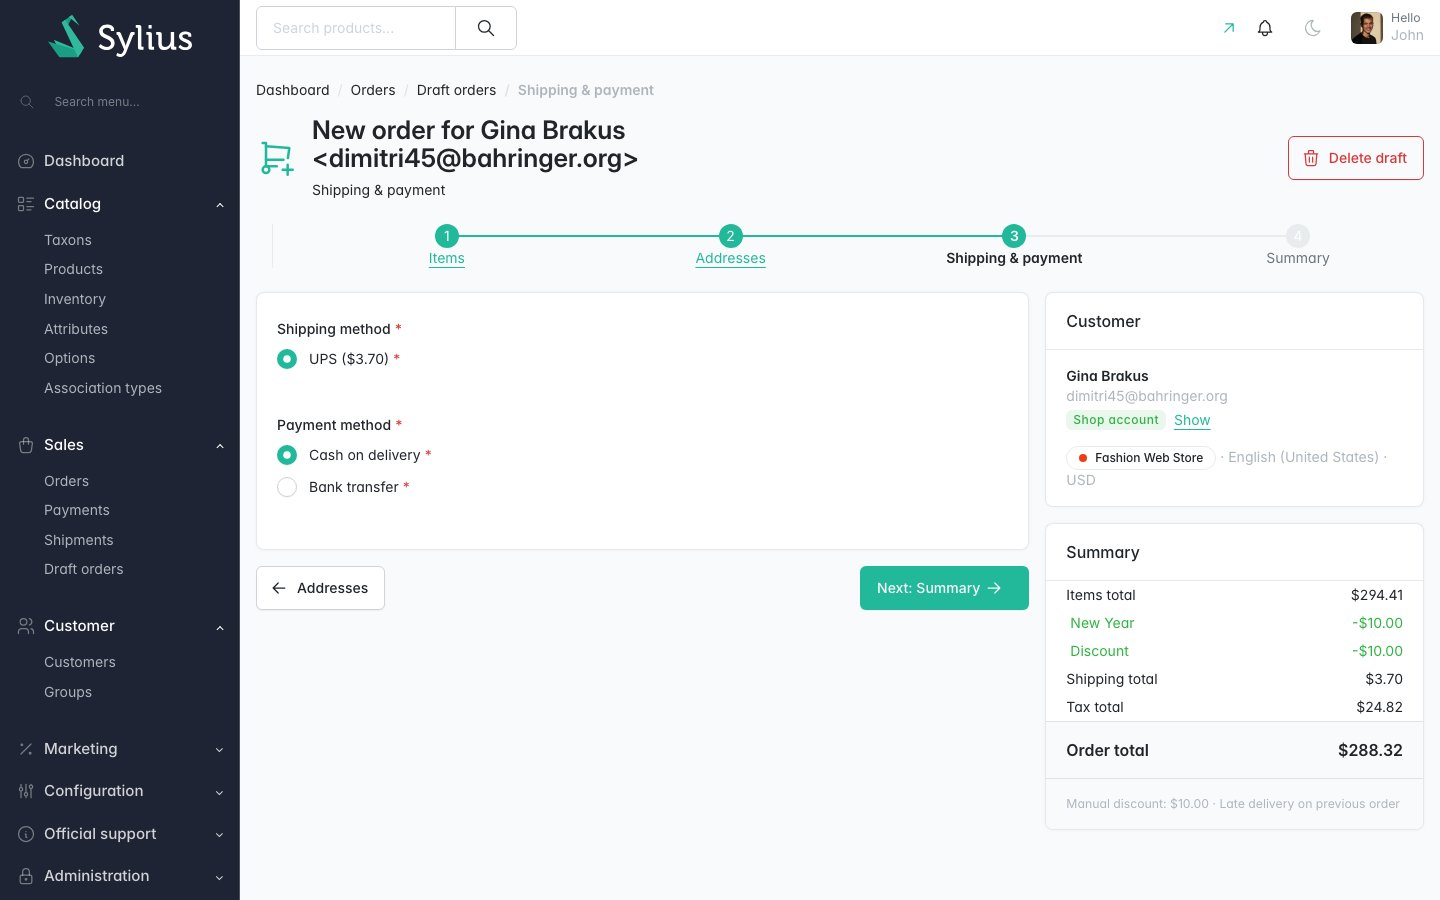Open the storefront arrow icon
The height and width of the screenshot is (900, 1440).
coord(1229,28)
